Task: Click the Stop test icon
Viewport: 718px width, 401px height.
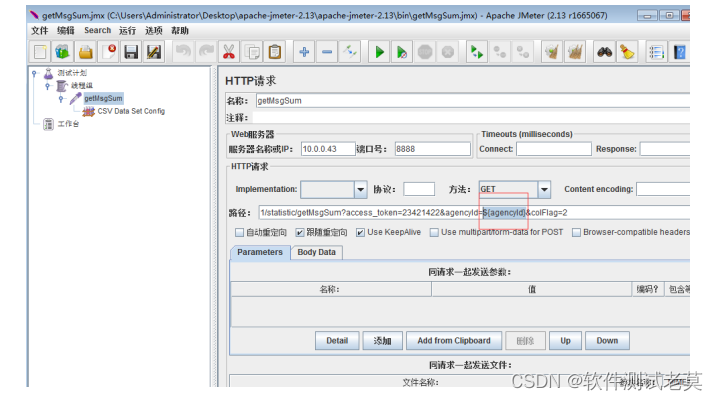Action: click(425, 52)
